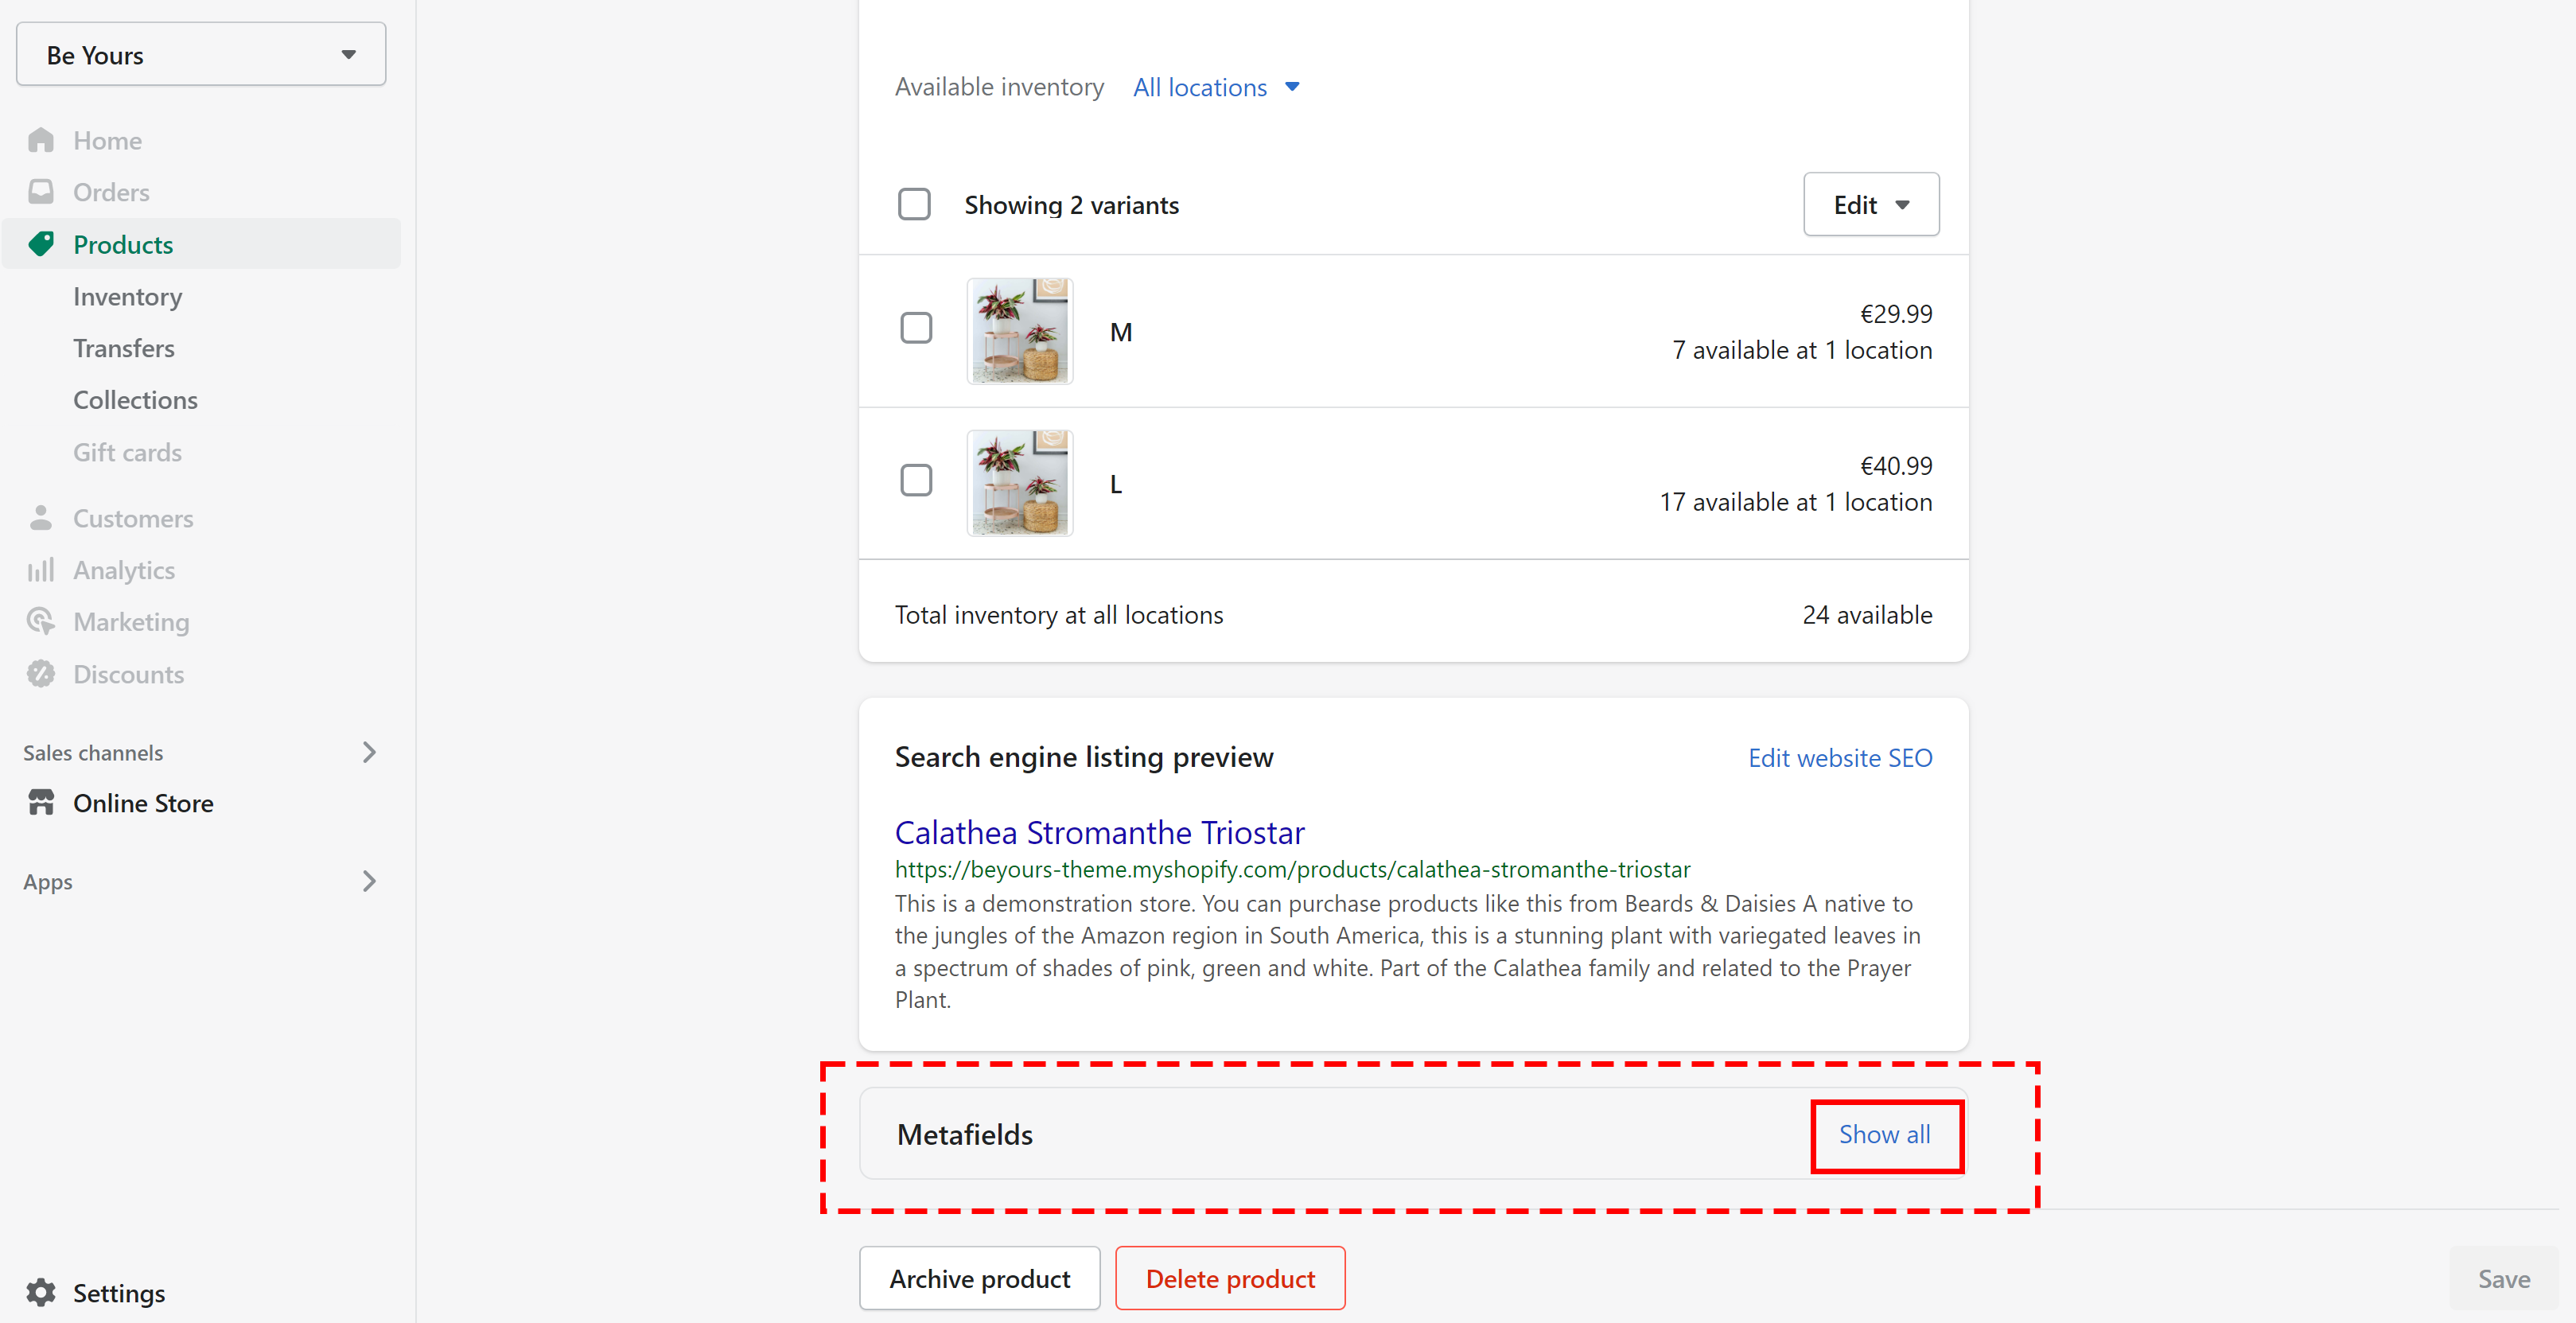Open the L variant thumbnail image
This screenshot has height=1323, width=2576.
(1019, 483)
